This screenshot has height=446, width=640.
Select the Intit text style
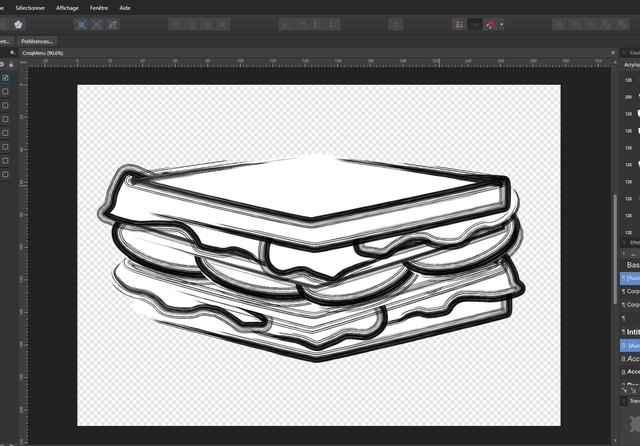pos(631,332)
